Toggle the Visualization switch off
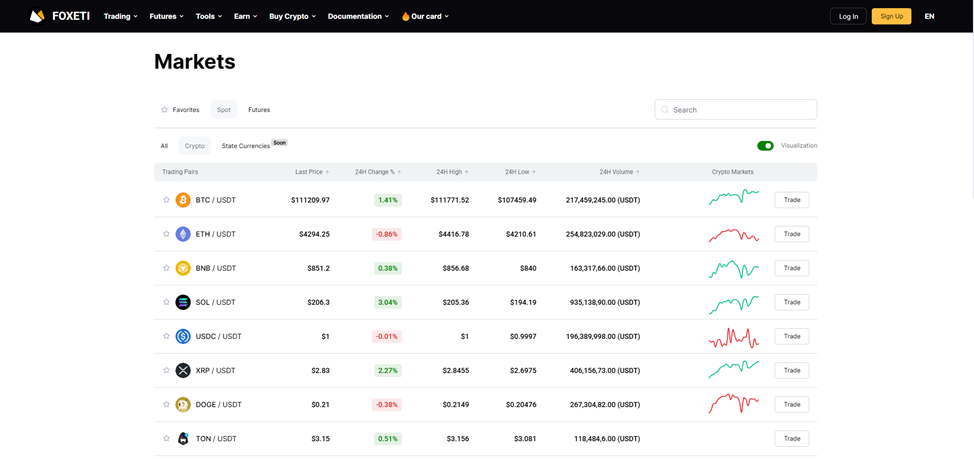 [x=765, y=146]
